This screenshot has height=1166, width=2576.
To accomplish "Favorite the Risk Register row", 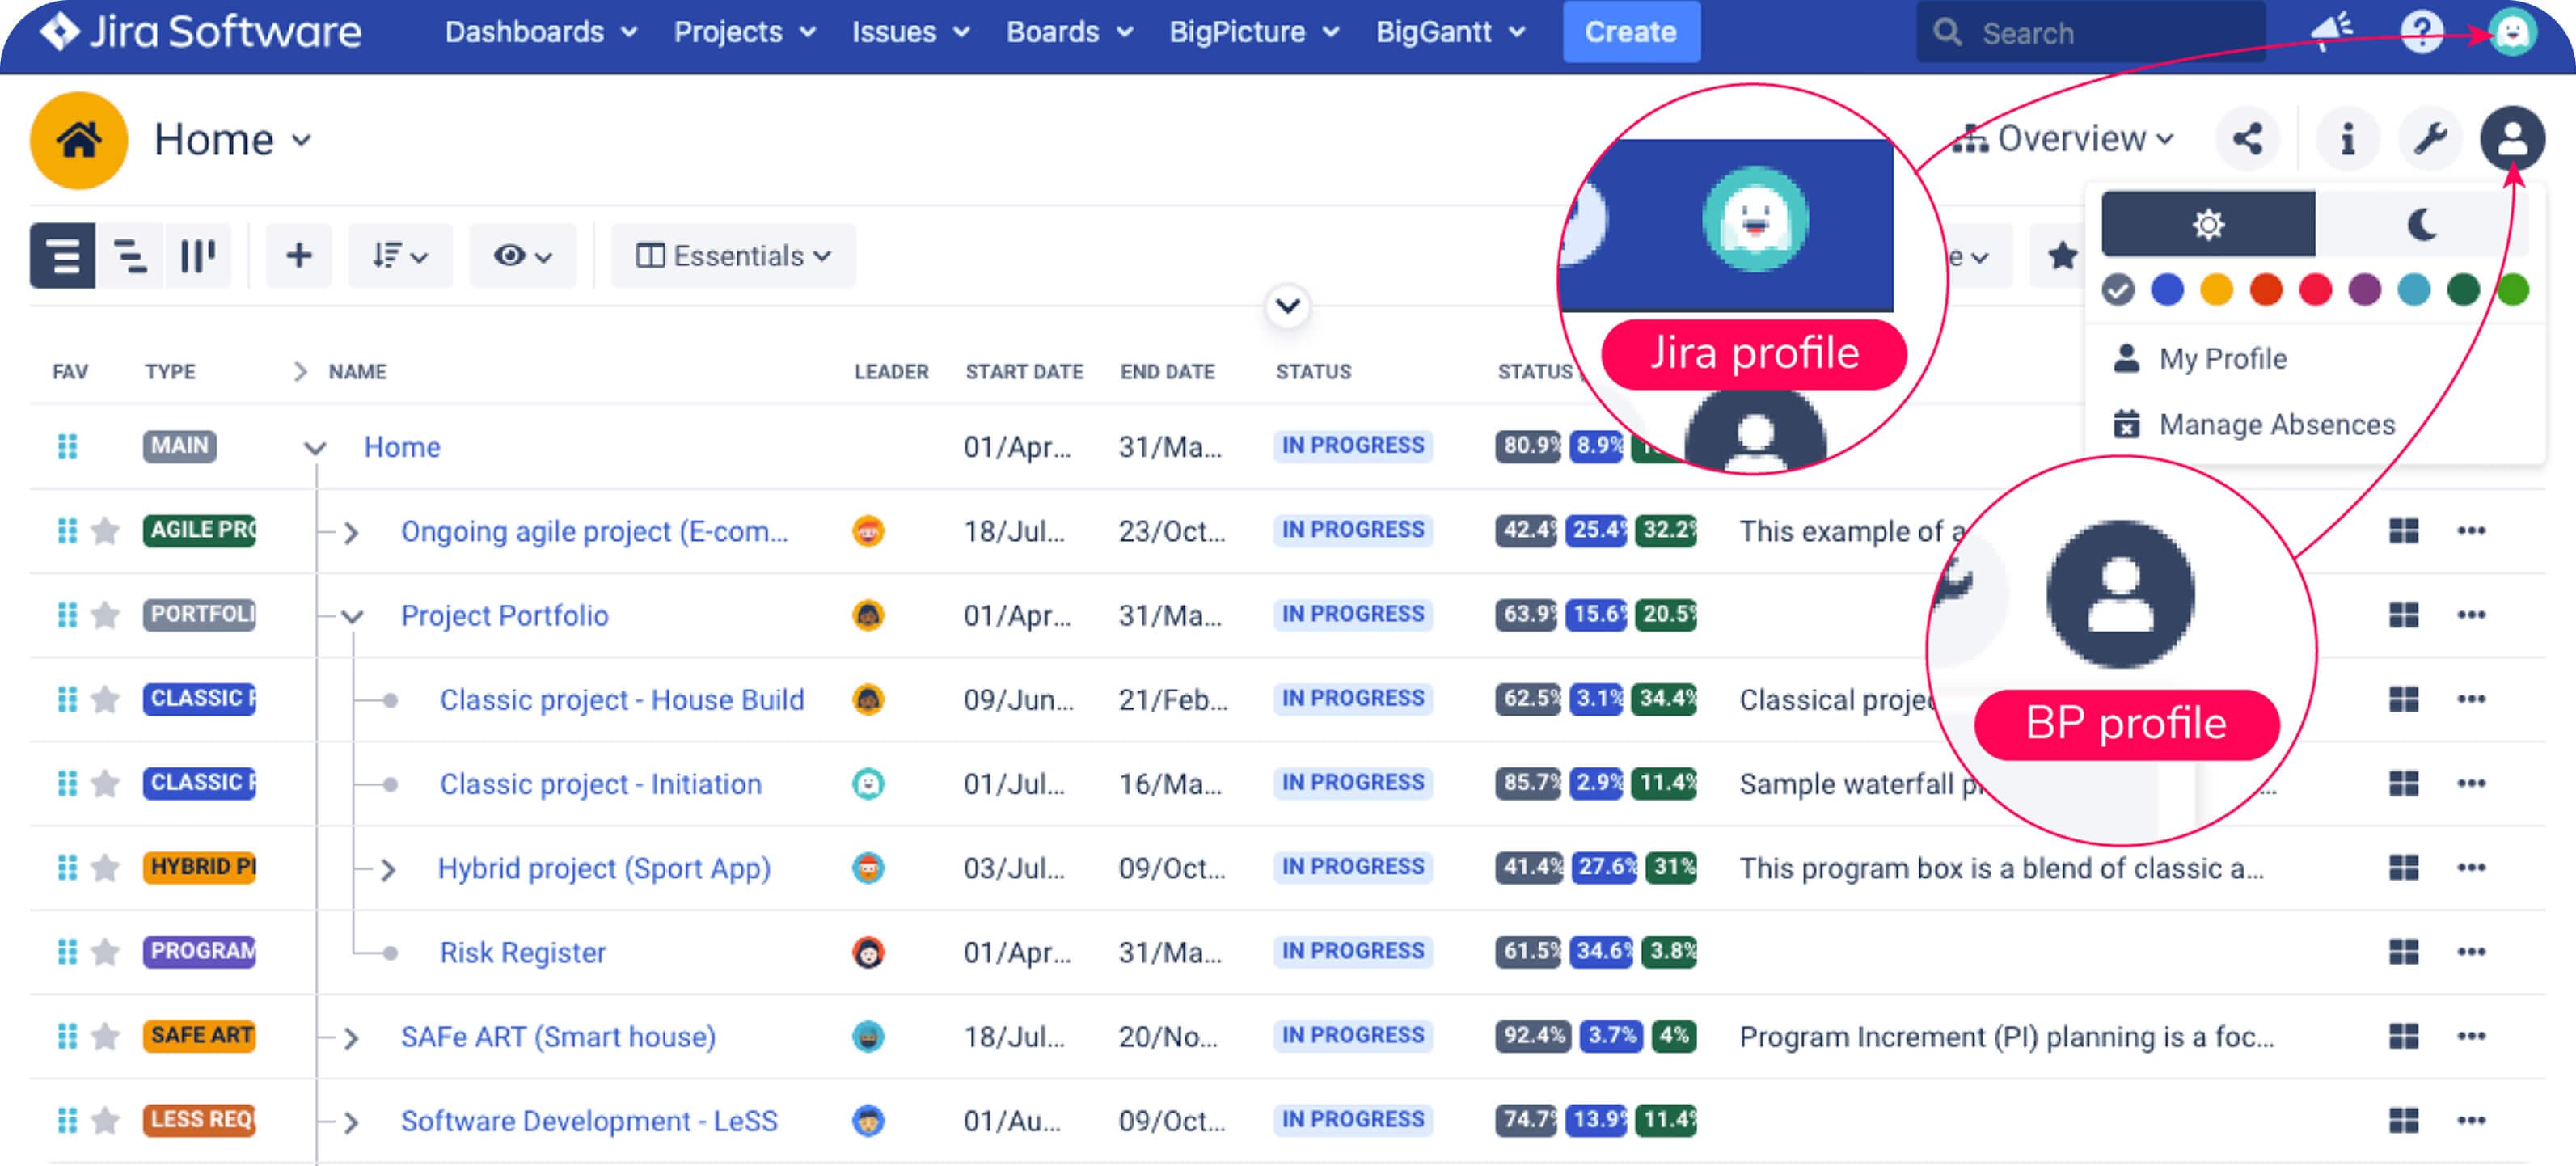I will [105, 952].
